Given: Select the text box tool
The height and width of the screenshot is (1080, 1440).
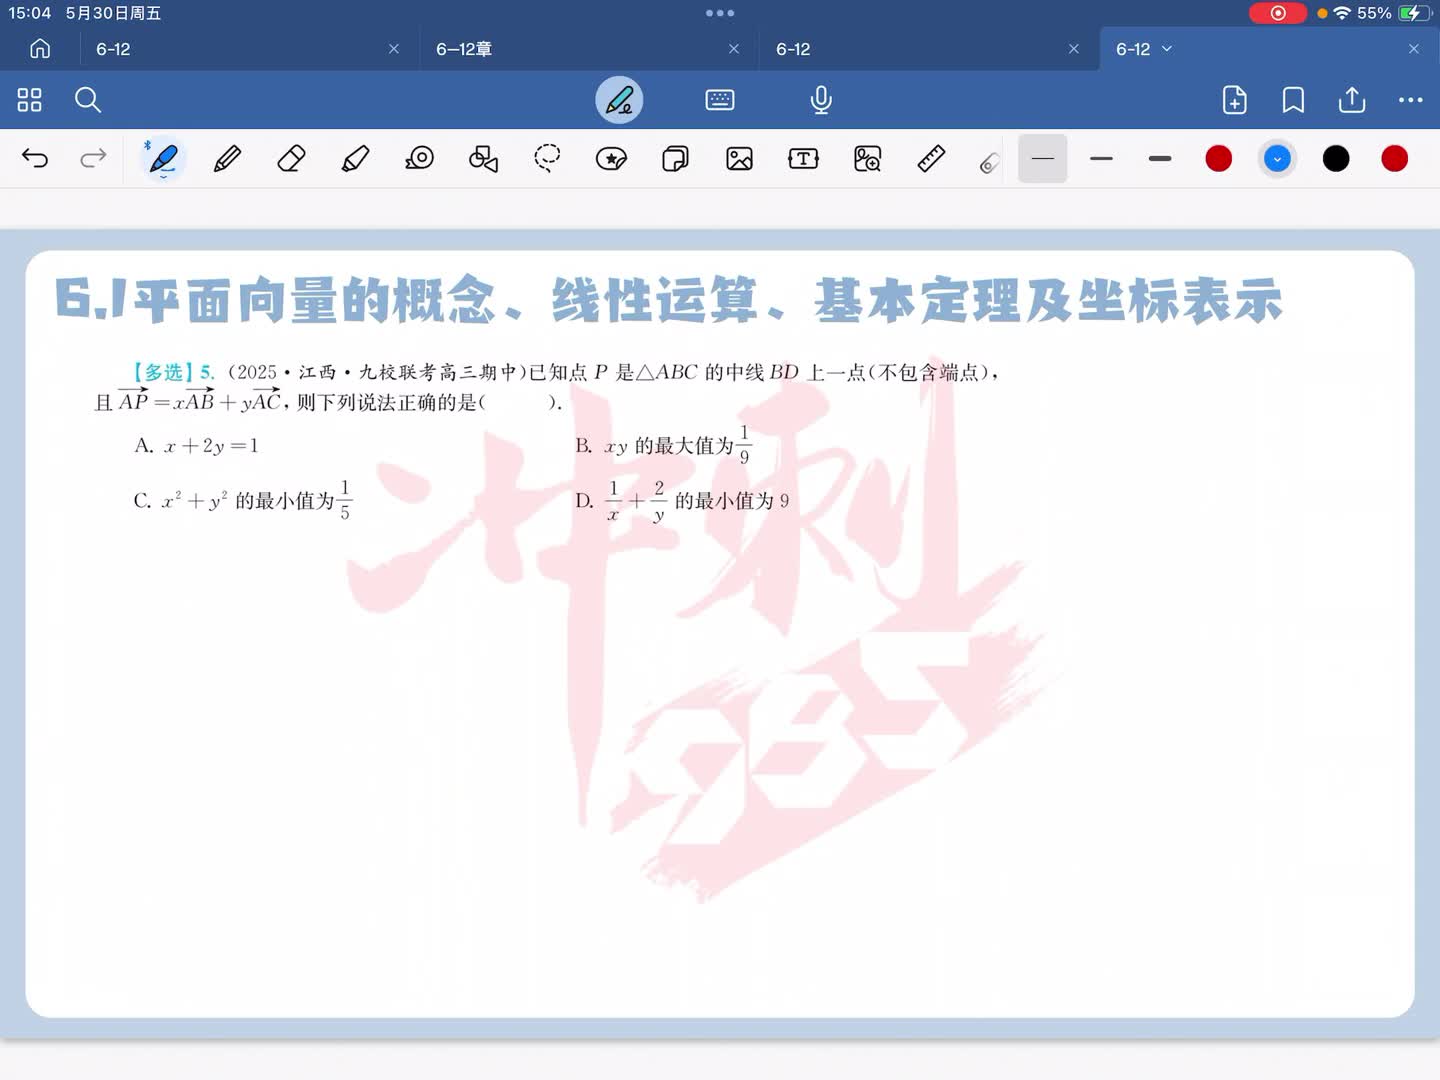Looking at the screenshot, I should click(x=803, y=159).
